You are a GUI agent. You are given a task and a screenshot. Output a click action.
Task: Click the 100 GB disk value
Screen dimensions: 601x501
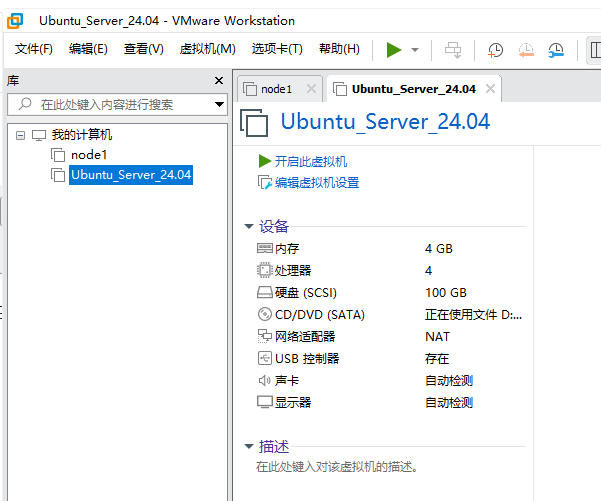click(446, 293)
